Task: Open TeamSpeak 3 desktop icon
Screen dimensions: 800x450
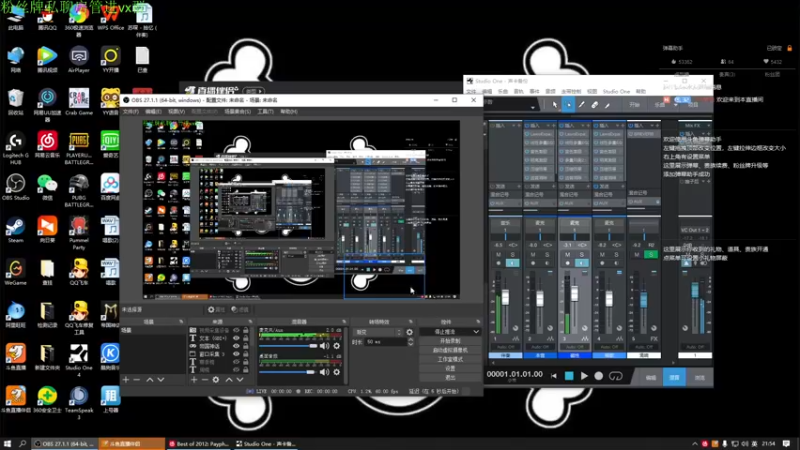Action: [79, 403]
